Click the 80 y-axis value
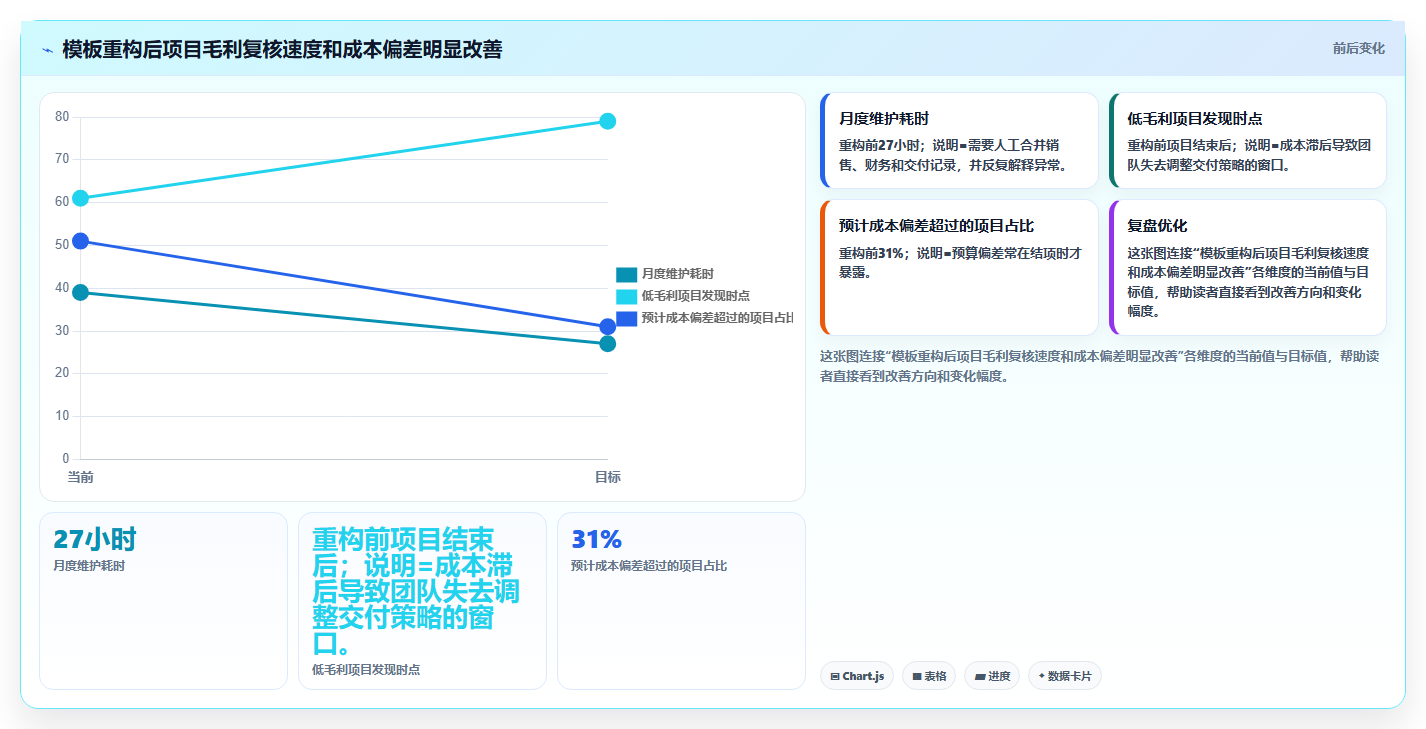This screenshot has width=1426, height=729. (62, 116)
